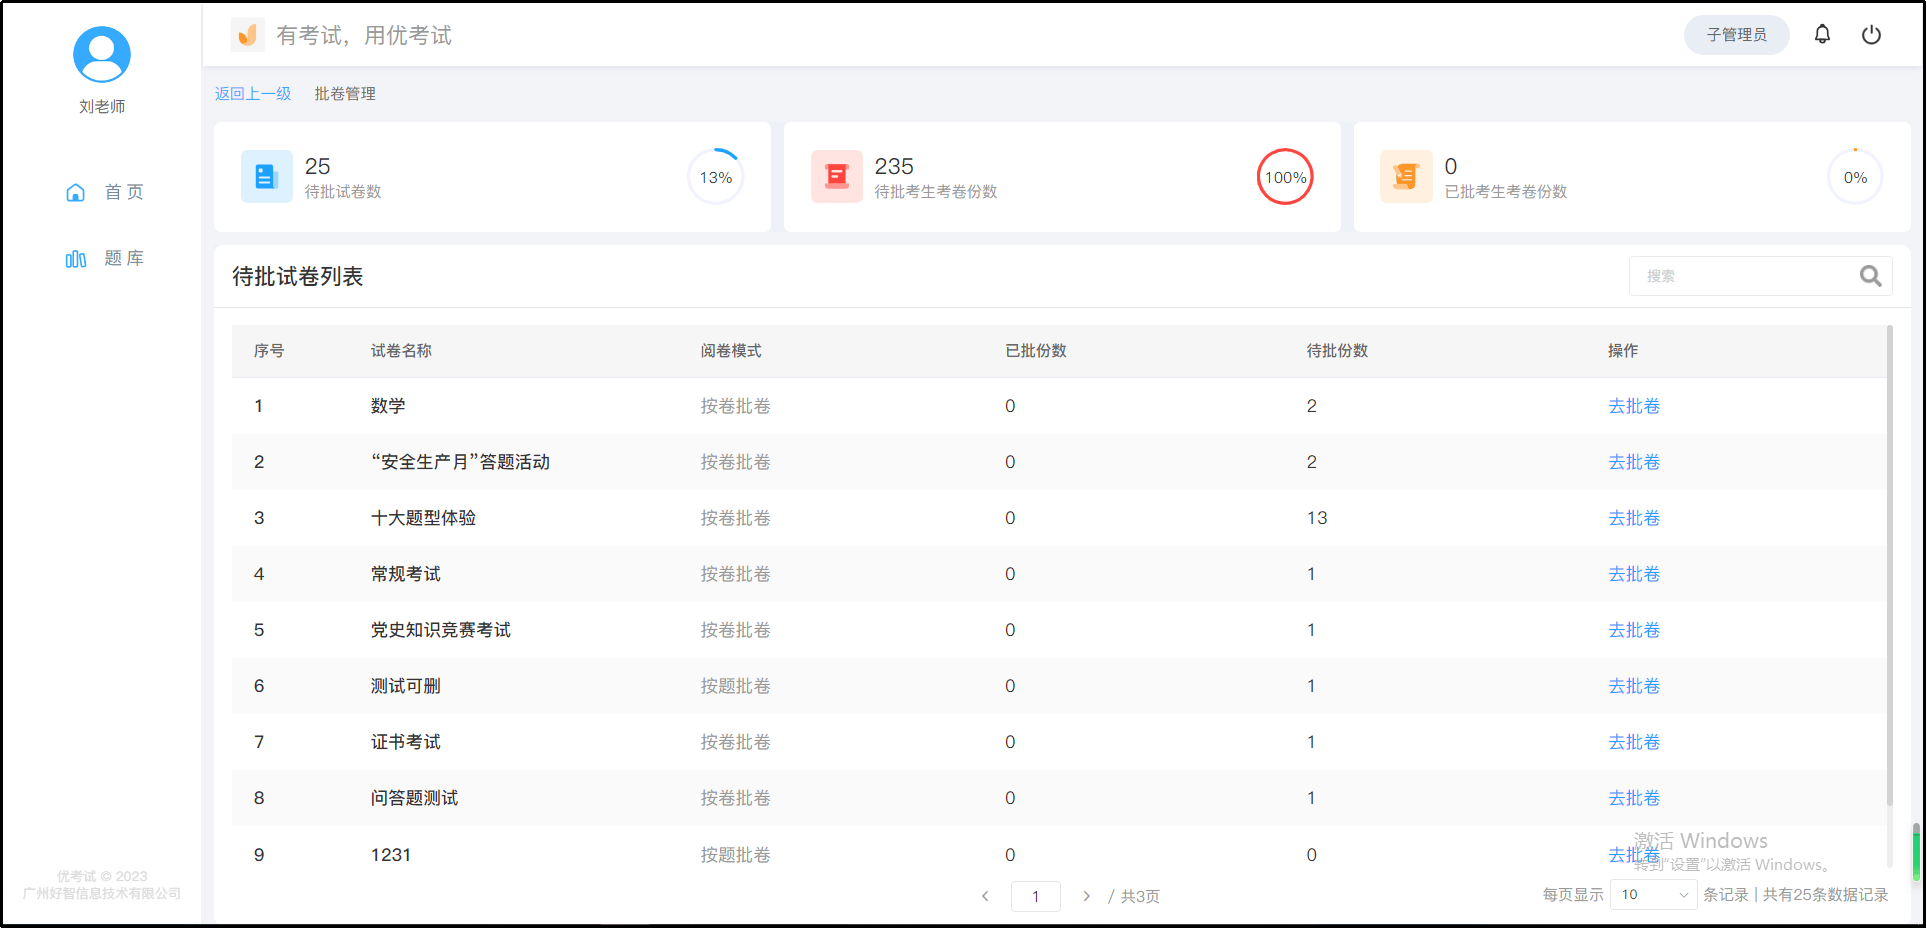Click the blue 待批试卷数 document icon
The width and height of the screenshot is (1927, 930).
[x=266, y=176]
